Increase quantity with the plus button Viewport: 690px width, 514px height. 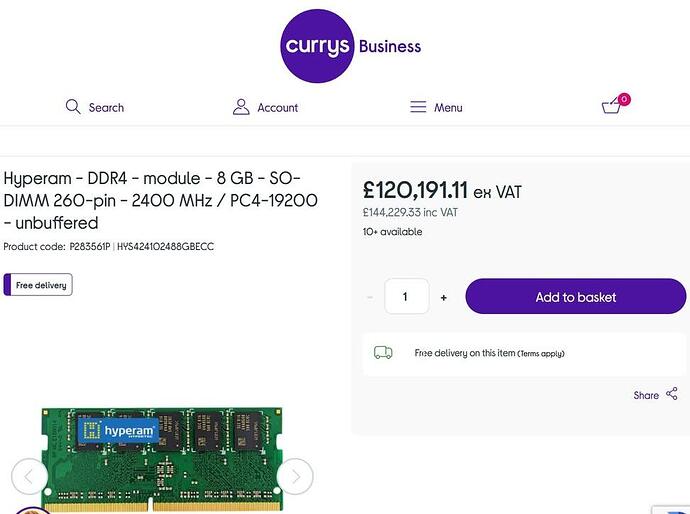point(444,297)
